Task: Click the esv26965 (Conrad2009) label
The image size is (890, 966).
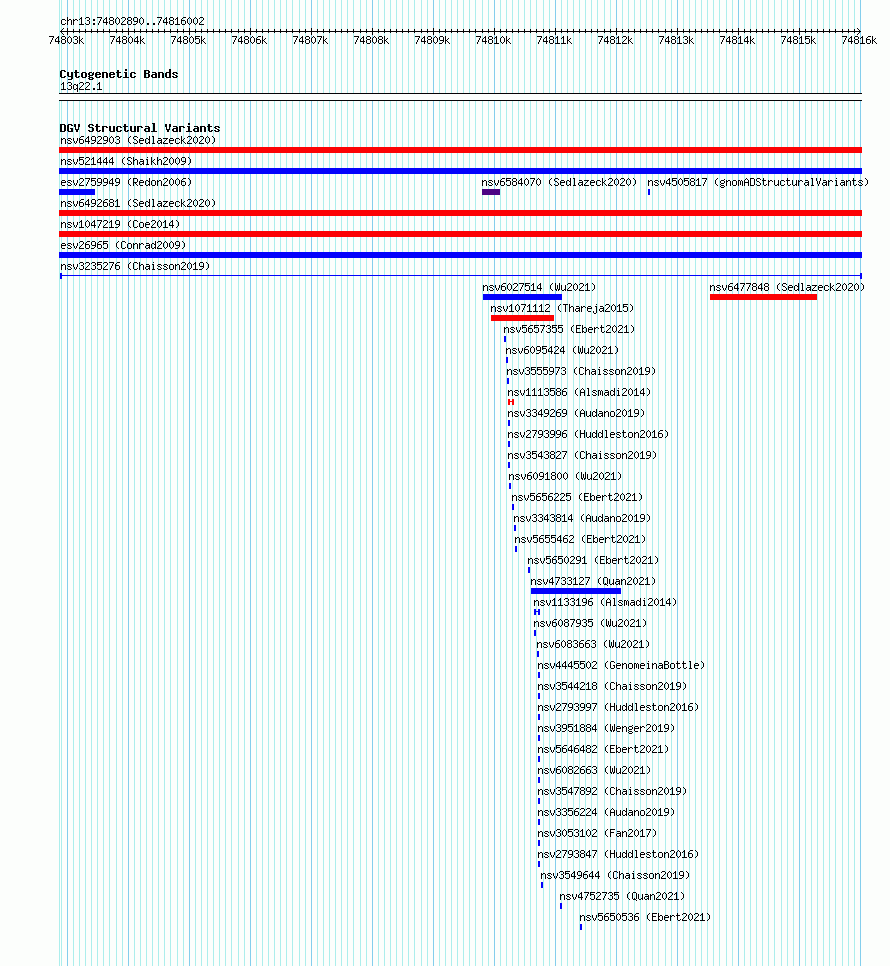Action: (123, 245)
